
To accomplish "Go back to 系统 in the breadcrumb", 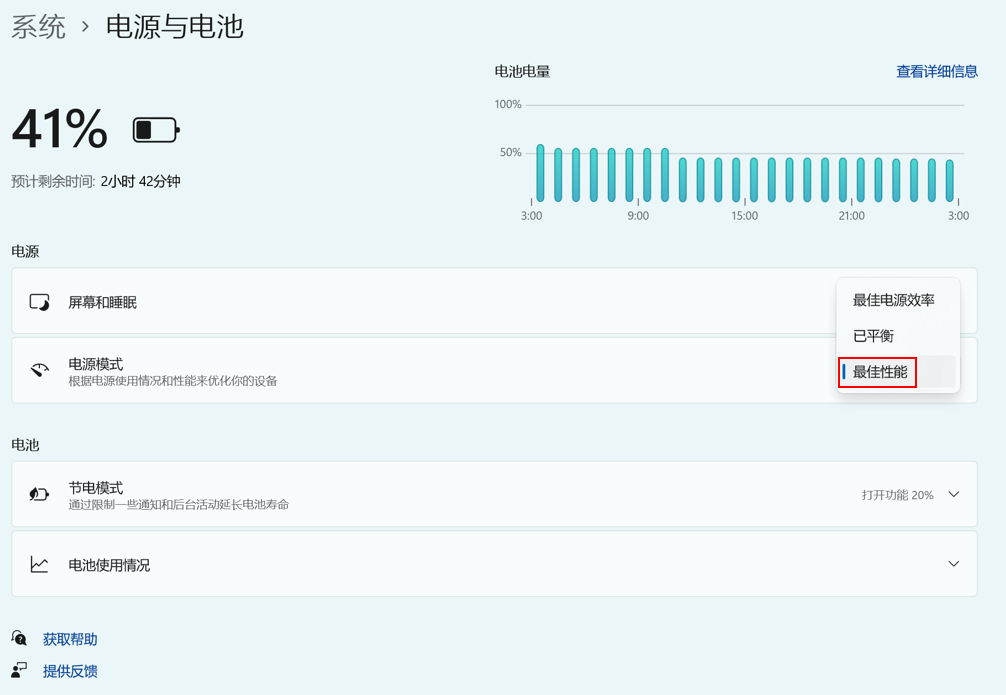I will [x=38, y=27].
